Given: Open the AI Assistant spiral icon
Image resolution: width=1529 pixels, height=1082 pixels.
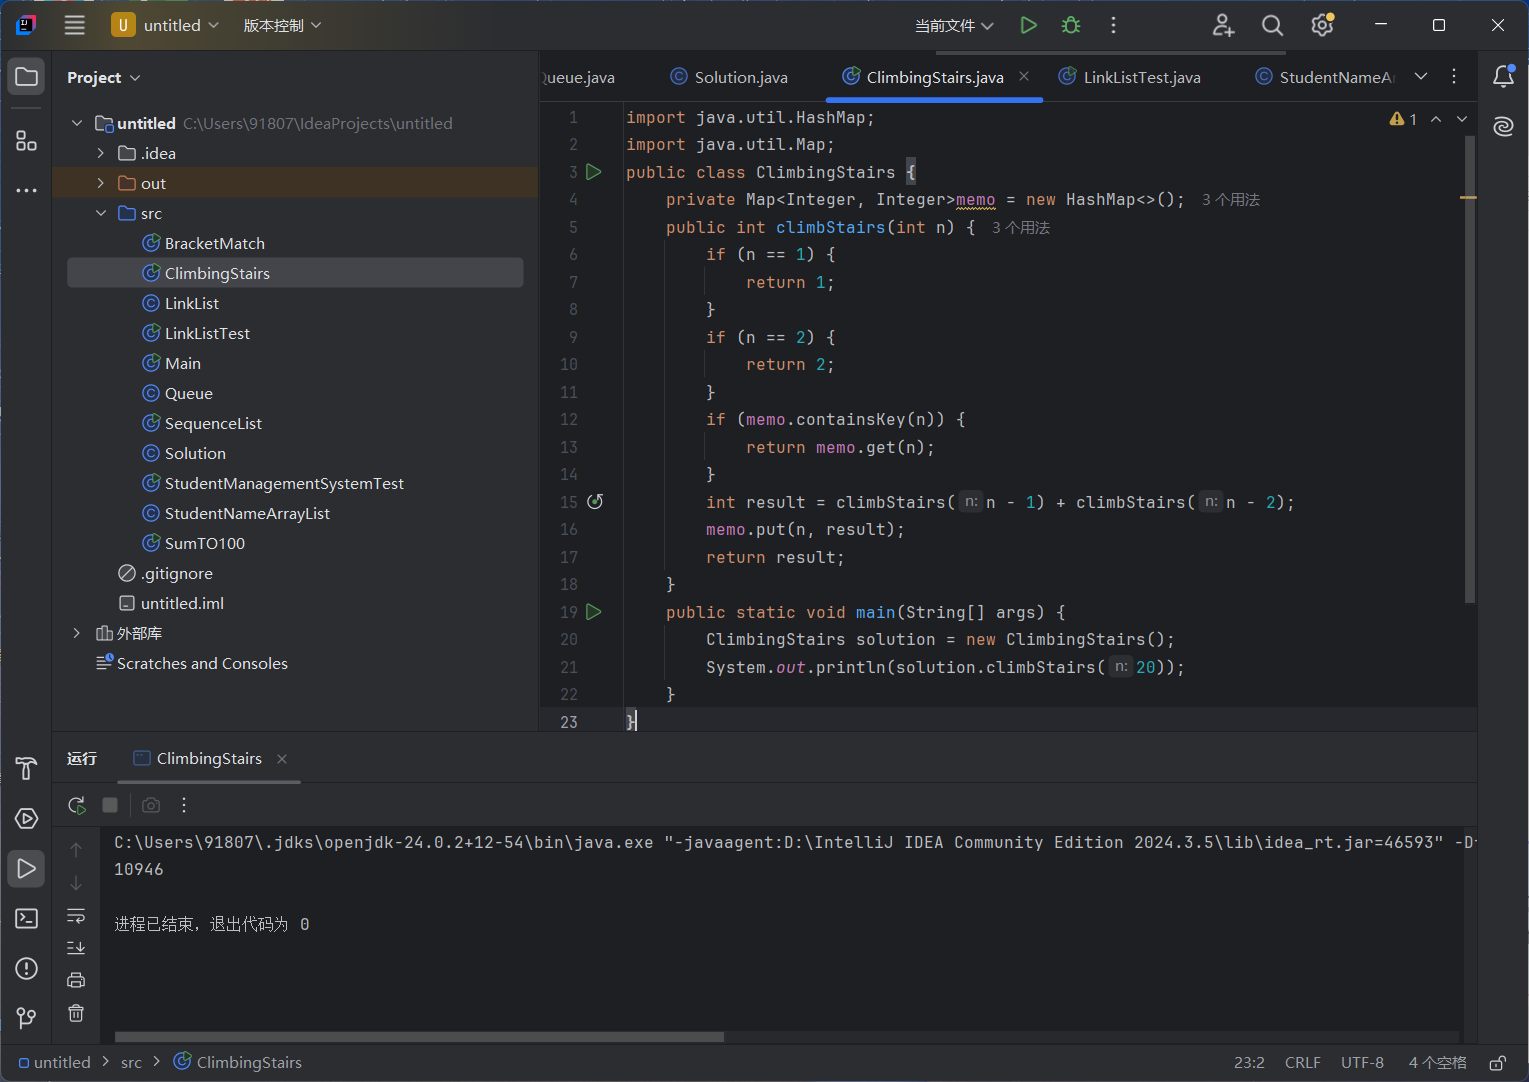Looking at the screenshot, I should click(x=1503, y=126).
